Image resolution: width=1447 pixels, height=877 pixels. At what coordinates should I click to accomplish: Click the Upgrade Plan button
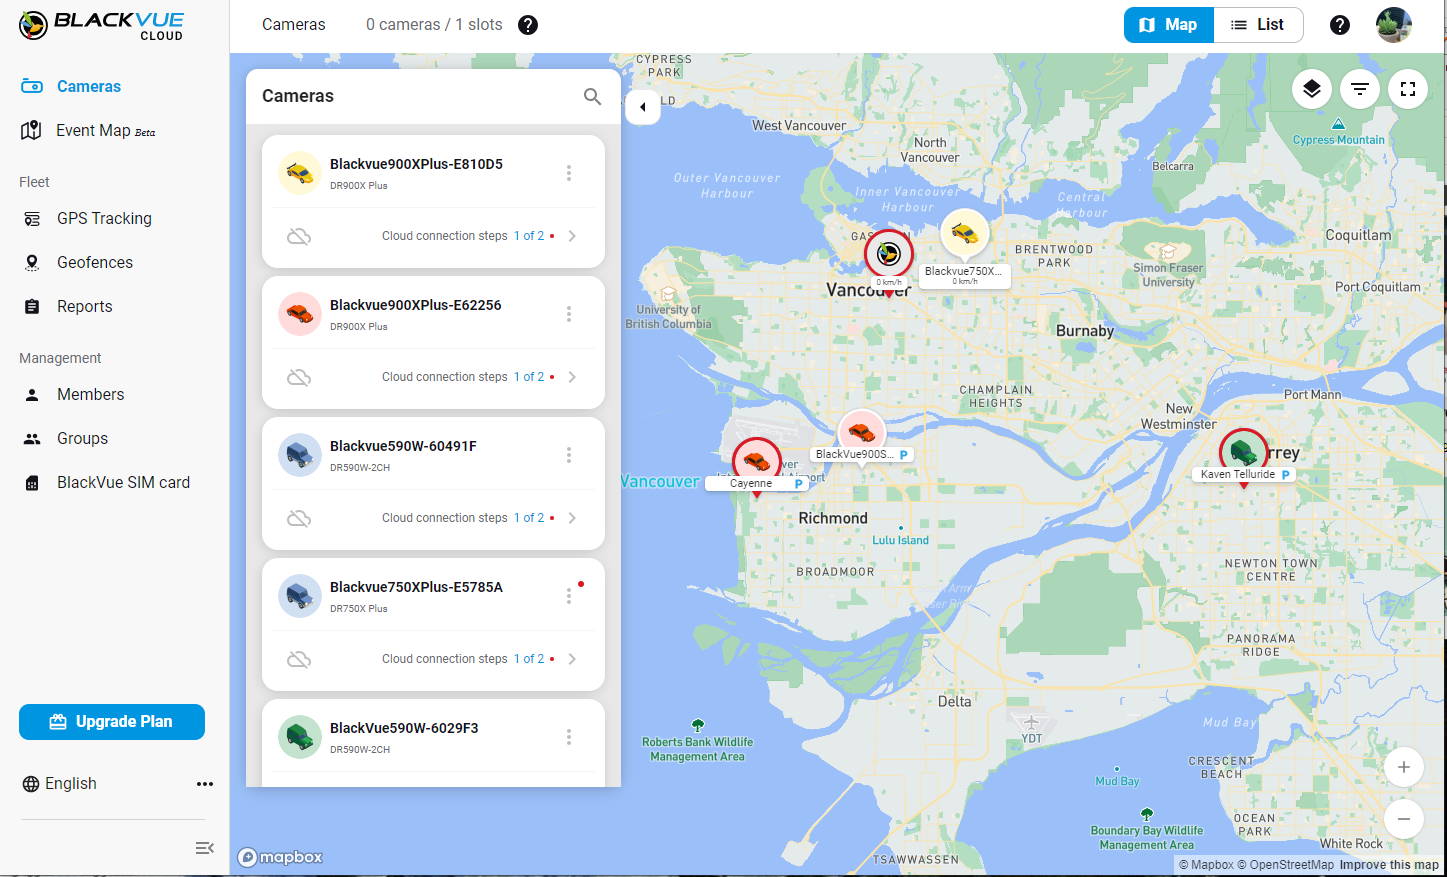(x=112, y=722)
